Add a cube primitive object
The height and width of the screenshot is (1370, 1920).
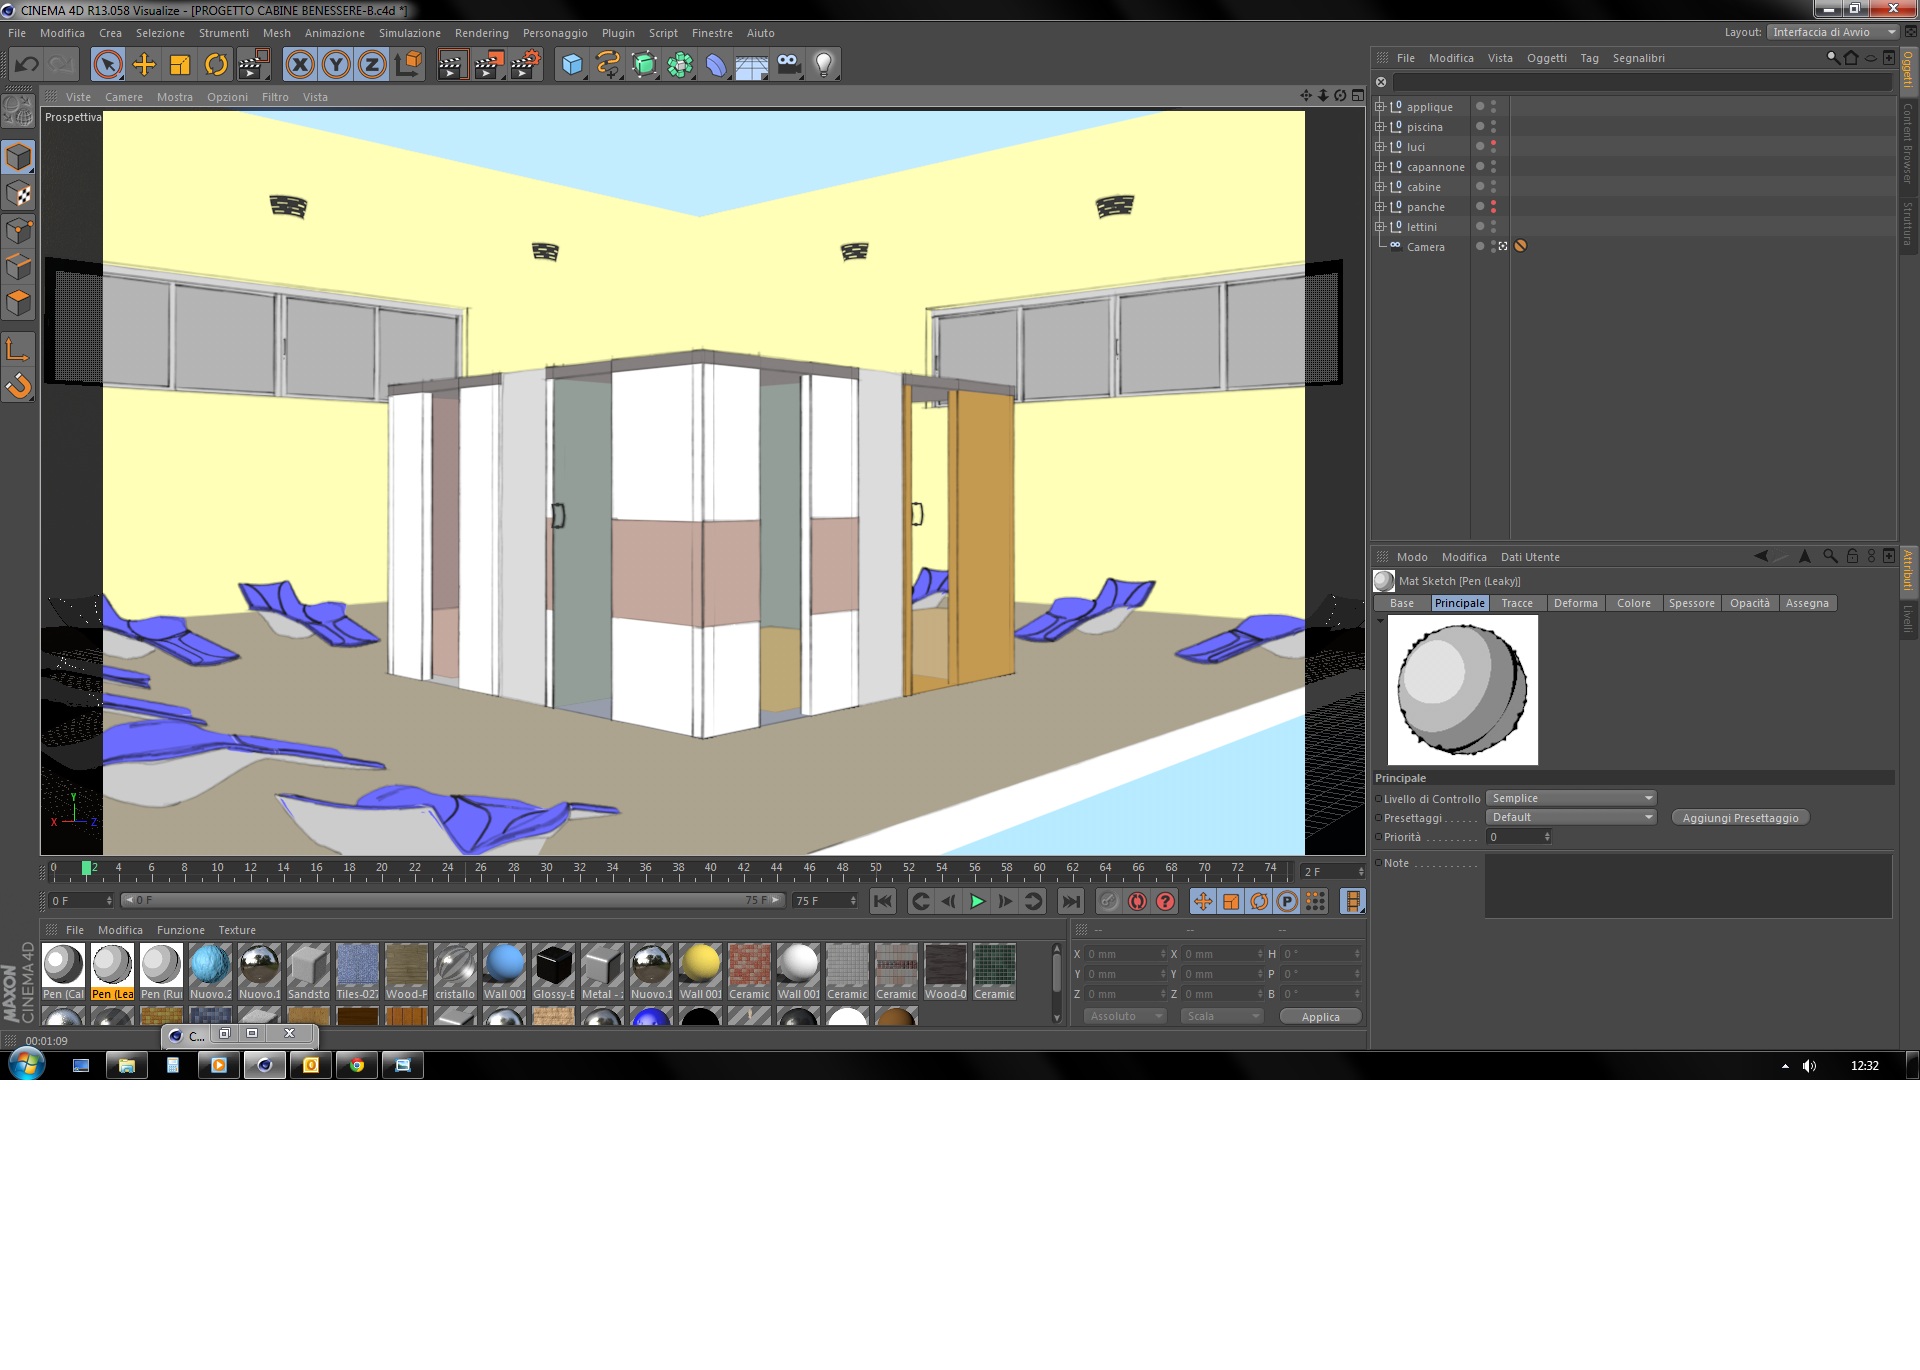click(572, 65)
